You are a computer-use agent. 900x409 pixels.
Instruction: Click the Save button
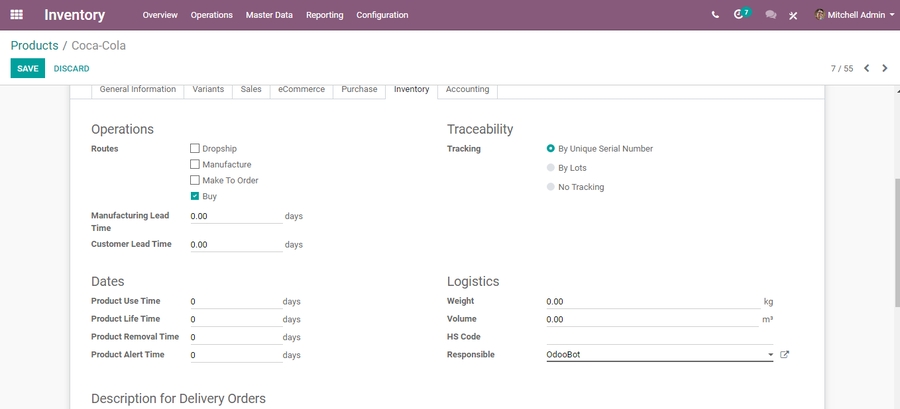click(28, 69)
